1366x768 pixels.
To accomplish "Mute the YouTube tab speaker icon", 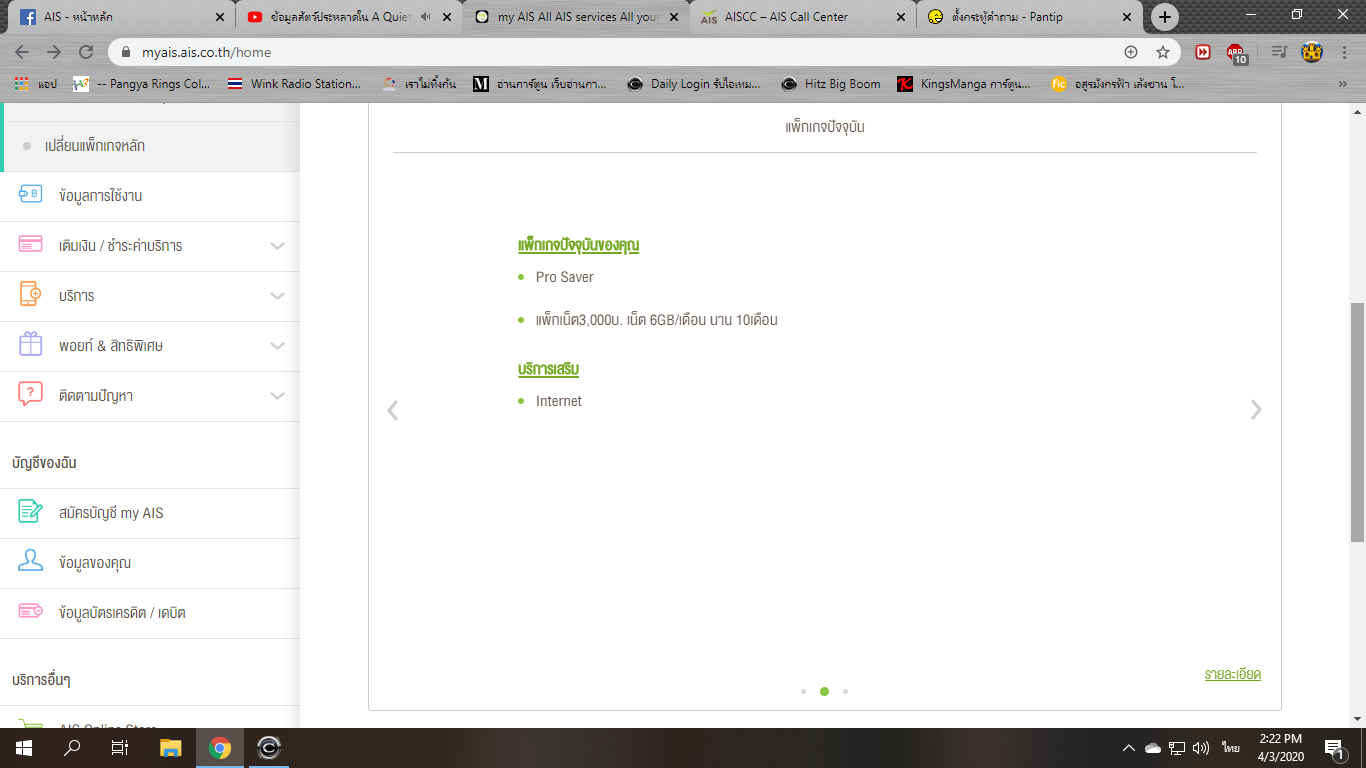I will click(426, 17).
